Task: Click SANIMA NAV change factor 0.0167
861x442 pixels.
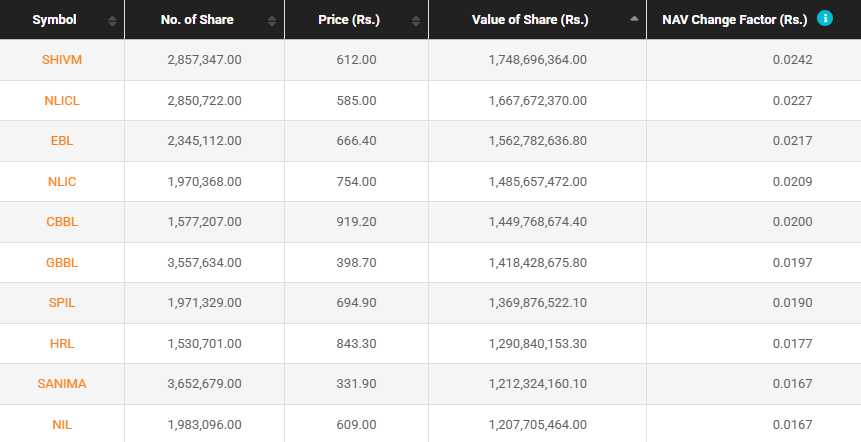Action: (x=792, y=384)
